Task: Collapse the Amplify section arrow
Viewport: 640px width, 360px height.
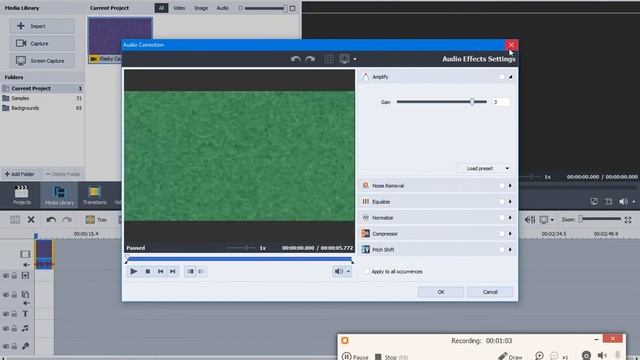Action: 510,77
